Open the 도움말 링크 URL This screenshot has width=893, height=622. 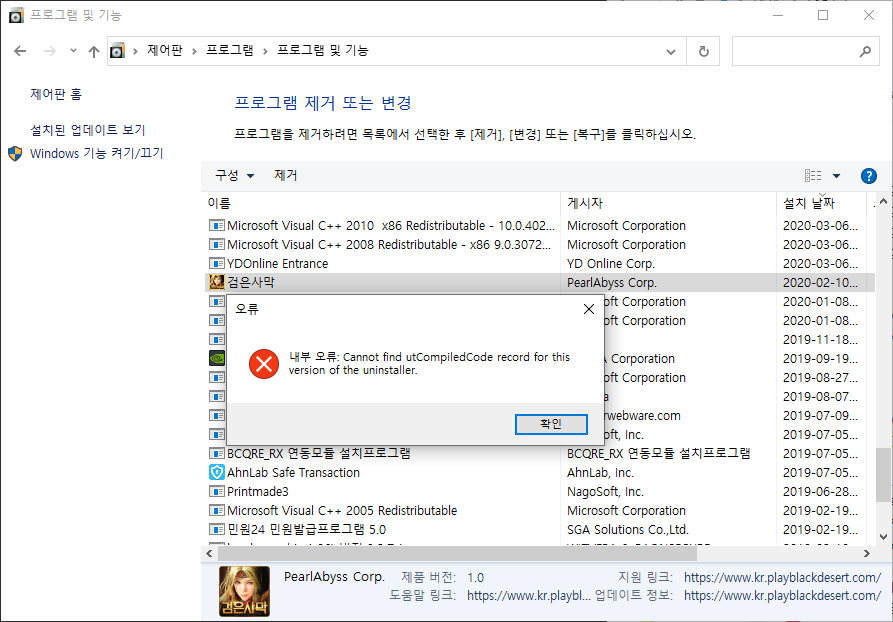coord(529,596)
